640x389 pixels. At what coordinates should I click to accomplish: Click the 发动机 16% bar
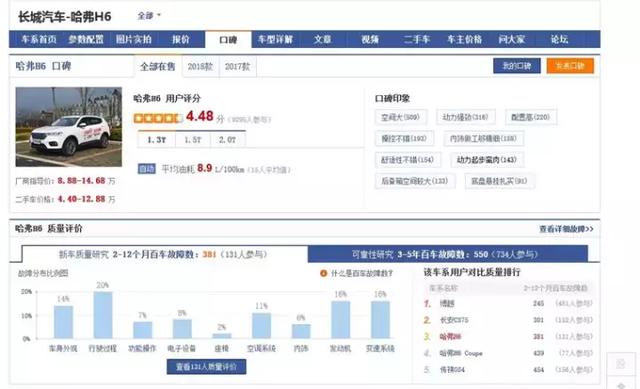click(340, 320)
